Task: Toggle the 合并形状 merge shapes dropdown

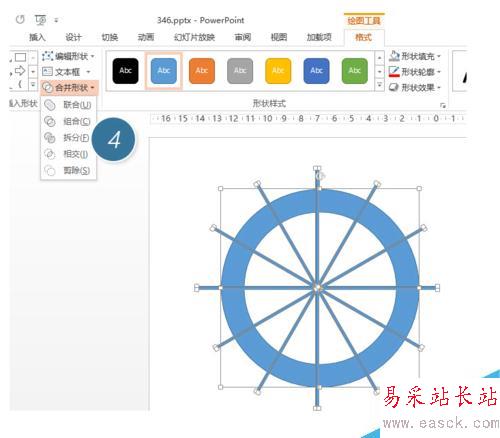Action: (x=69, y=88)
